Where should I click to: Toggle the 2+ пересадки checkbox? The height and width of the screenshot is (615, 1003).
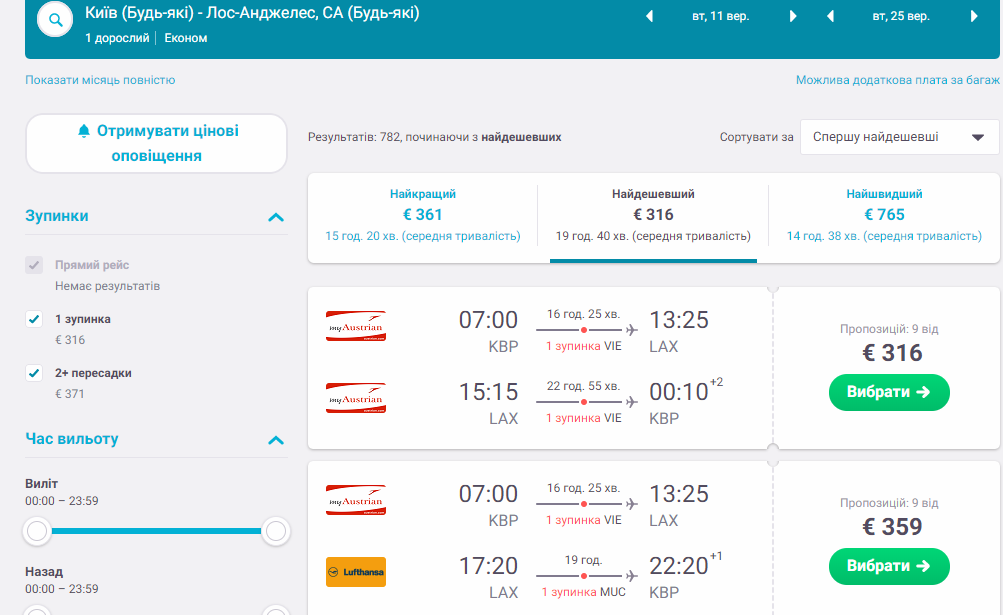(35, 373)
